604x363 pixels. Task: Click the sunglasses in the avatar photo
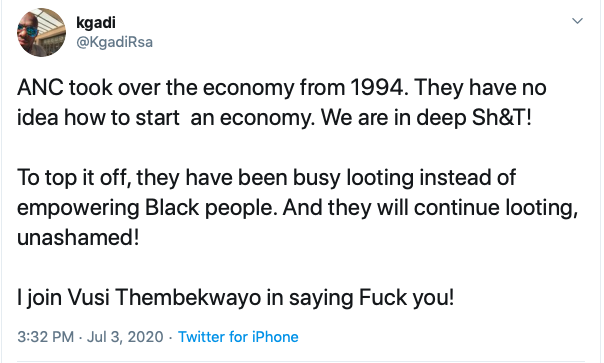click(28, 30)
